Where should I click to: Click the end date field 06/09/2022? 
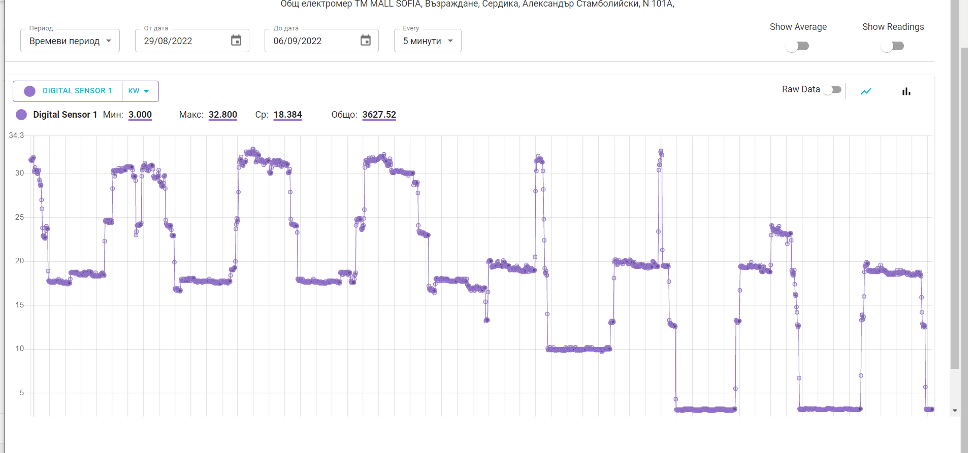click(321, 41)
